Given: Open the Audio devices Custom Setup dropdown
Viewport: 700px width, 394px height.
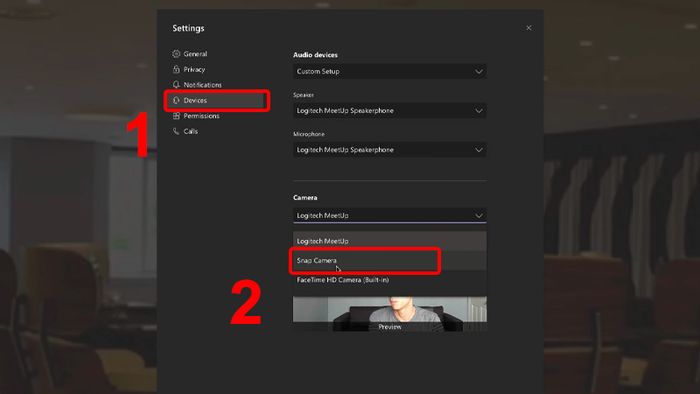Looking at the screenshot, I should pyautogui.click(x=390, y=71).
